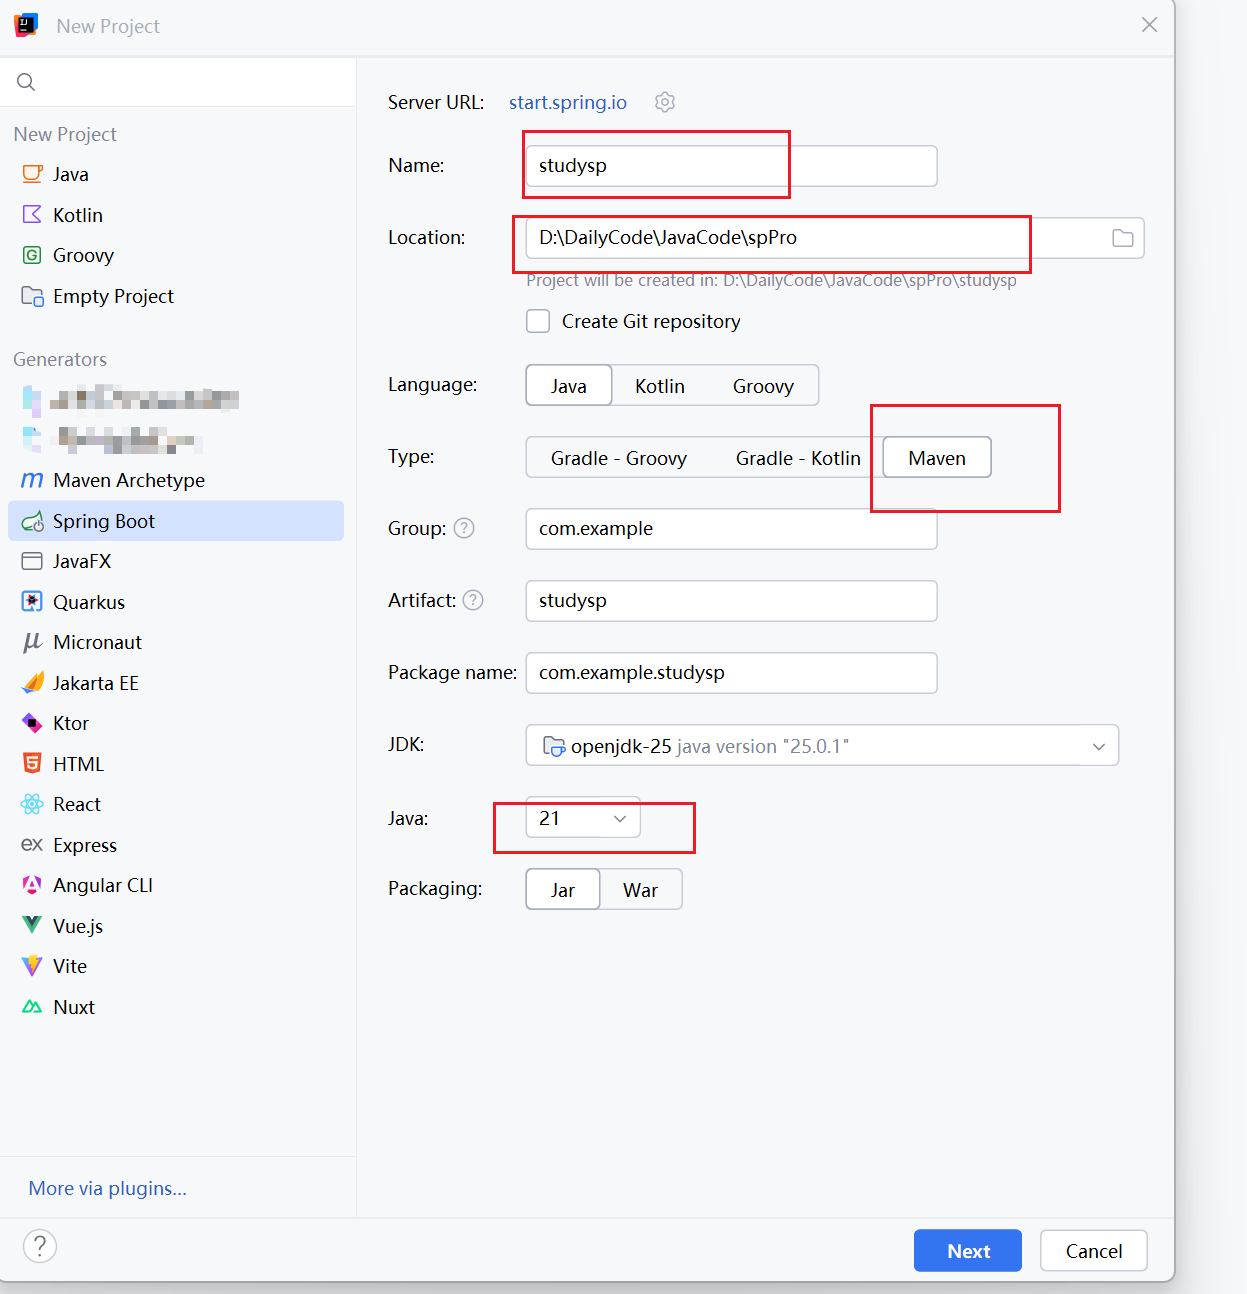Click the Package name field
This screenshot has width=1247, height=1294.
click(732, 673)
